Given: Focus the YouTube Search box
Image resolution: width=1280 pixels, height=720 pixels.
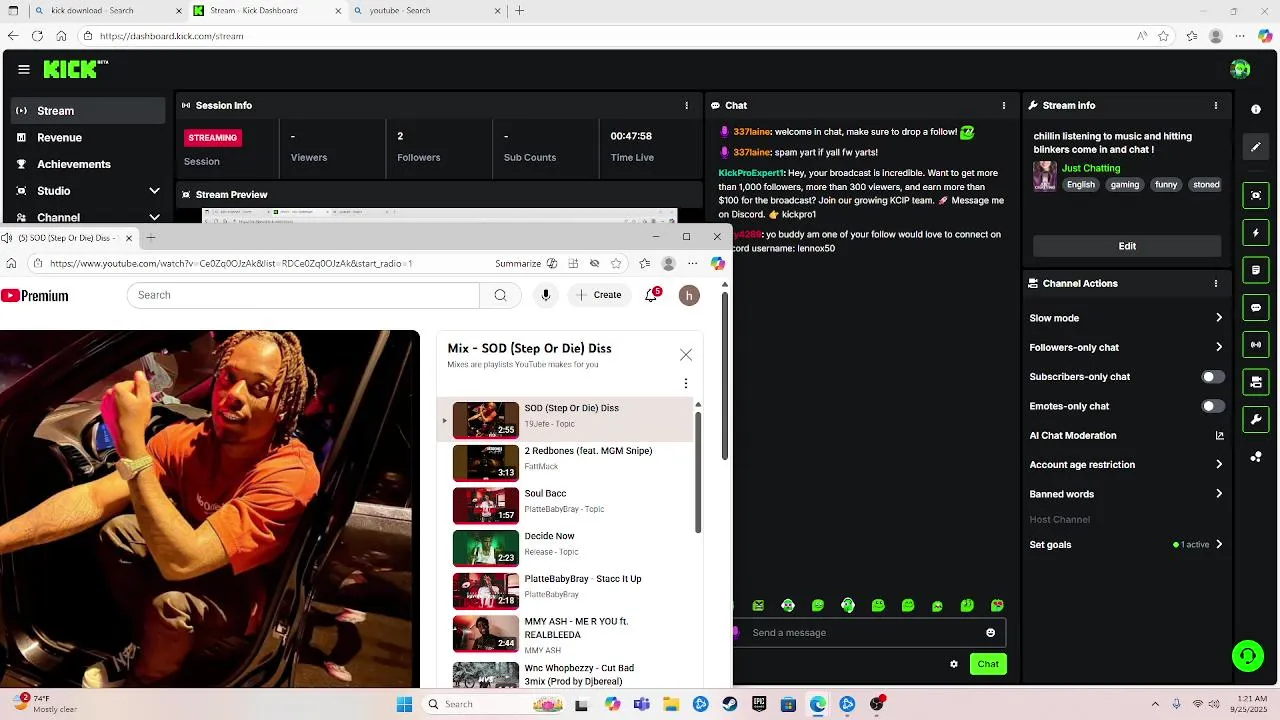Looking at the screenshot, I should point(303,295).
